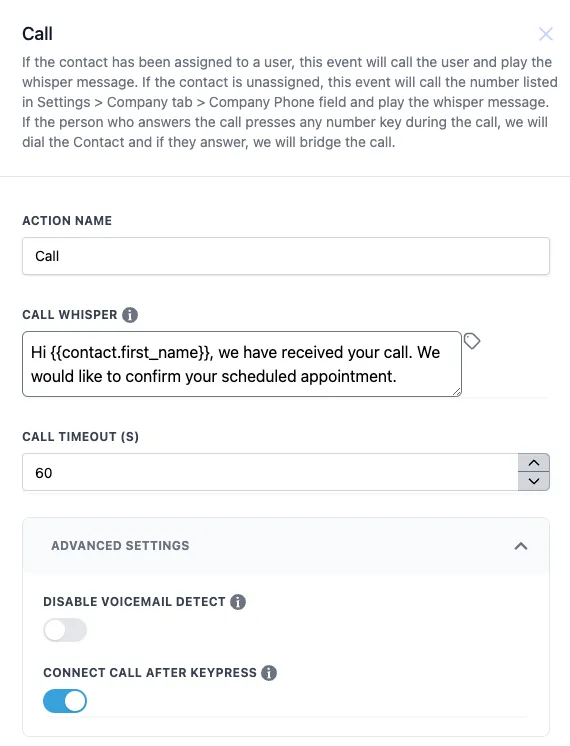The width and height of the screenshot is (570, 746).
Task: Click the Disable Voicemail Detect info icon
Action: [238, 602]
